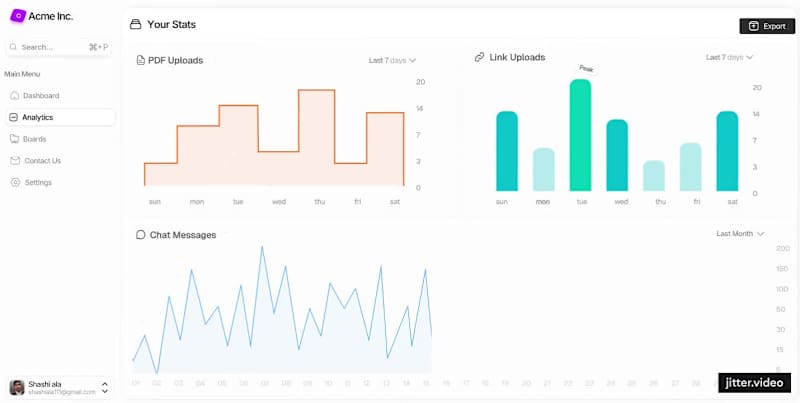Click the sun bar in Link Uploads
The image size is (800, 403).
507,151
